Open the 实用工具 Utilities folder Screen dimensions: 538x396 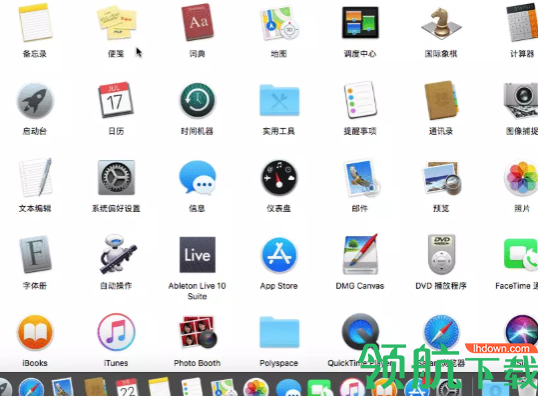279,100
